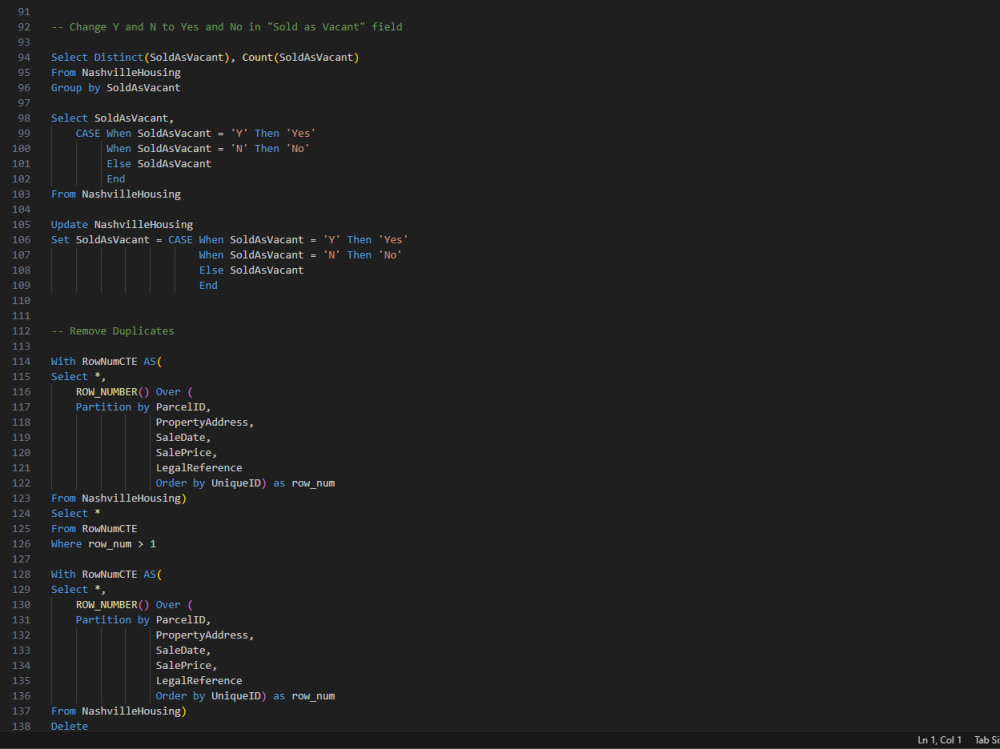Click 'From NashvilleHousing' on line 95

115,73
